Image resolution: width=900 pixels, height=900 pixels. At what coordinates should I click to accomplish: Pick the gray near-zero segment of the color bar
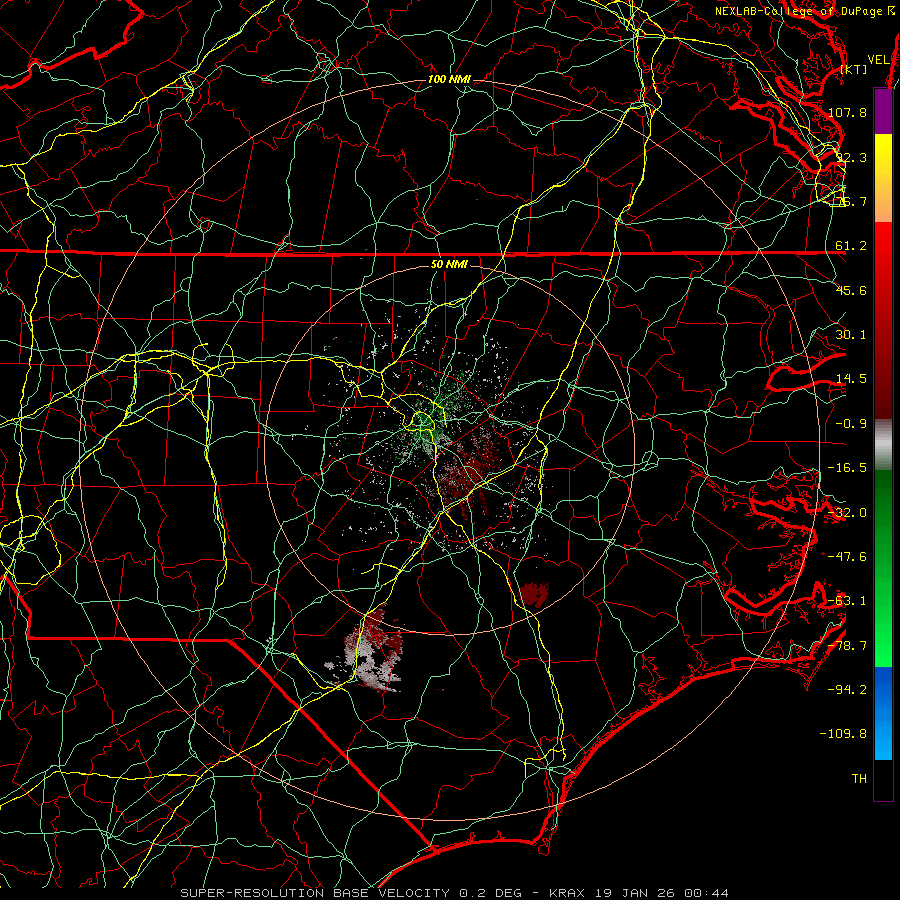click(x=883, y=444)
